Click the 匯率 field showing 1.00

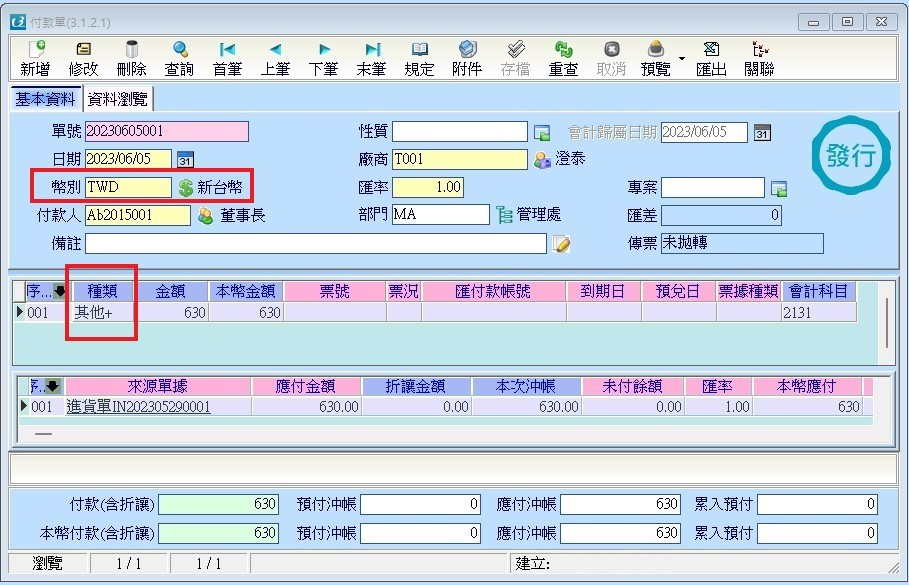coord(428,187)
